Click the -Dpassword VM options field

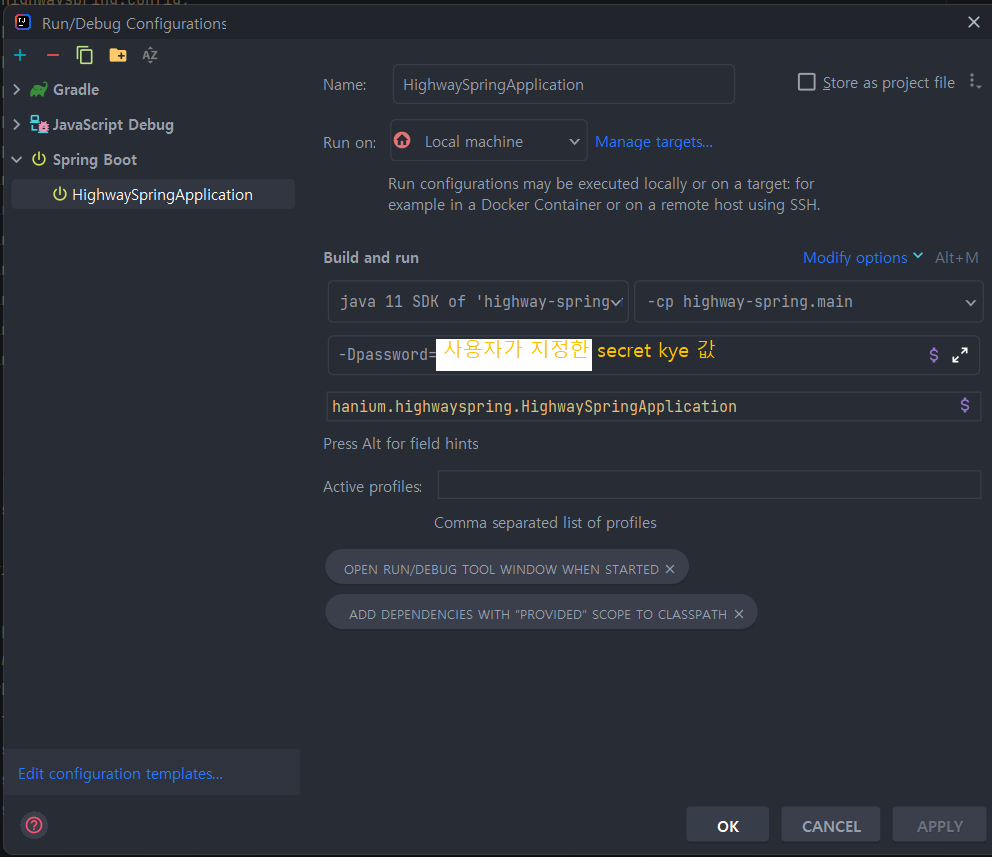(654, 355)
